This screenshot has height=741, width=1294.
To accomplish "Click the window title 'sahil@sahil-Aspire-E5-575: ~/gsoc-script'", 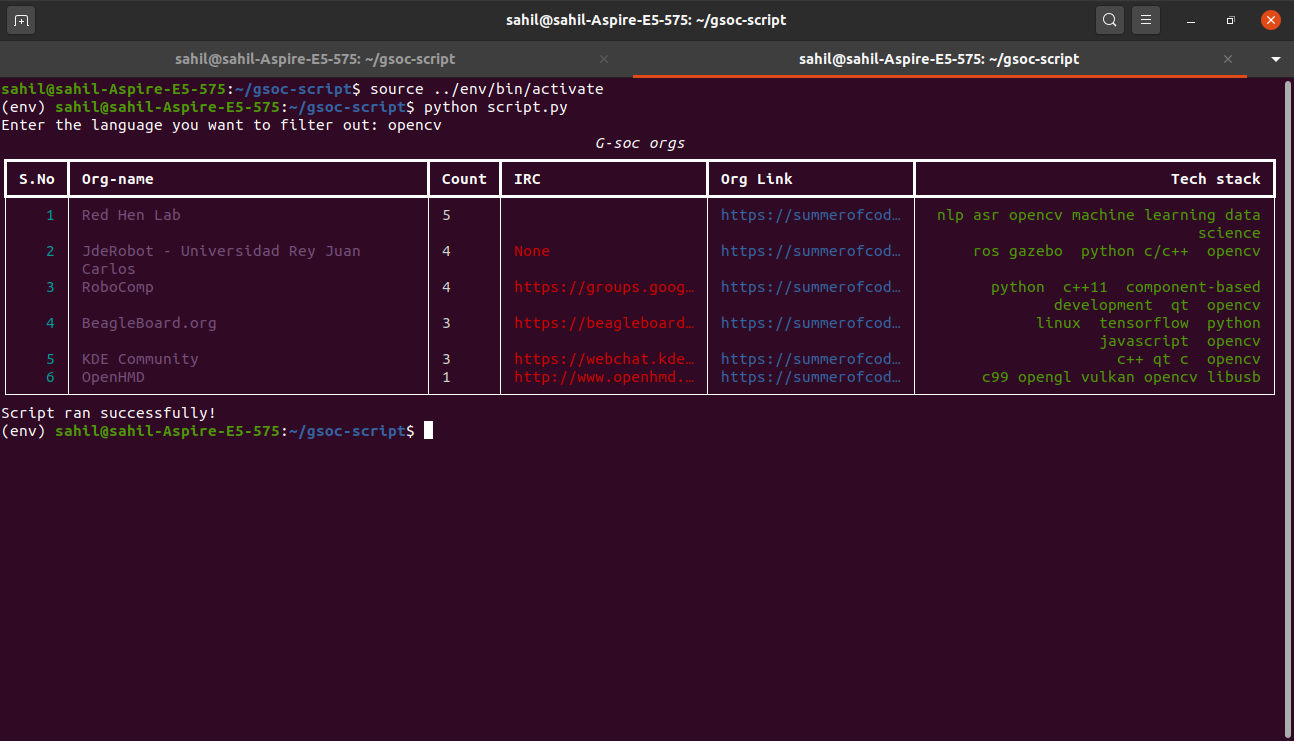I will [646, 20].
